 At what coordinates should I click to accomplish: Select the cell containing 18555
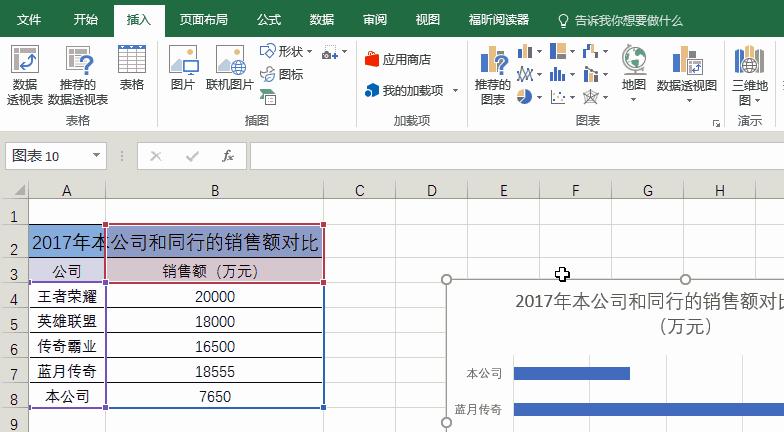pyautogui.click(x=214, y=371)
